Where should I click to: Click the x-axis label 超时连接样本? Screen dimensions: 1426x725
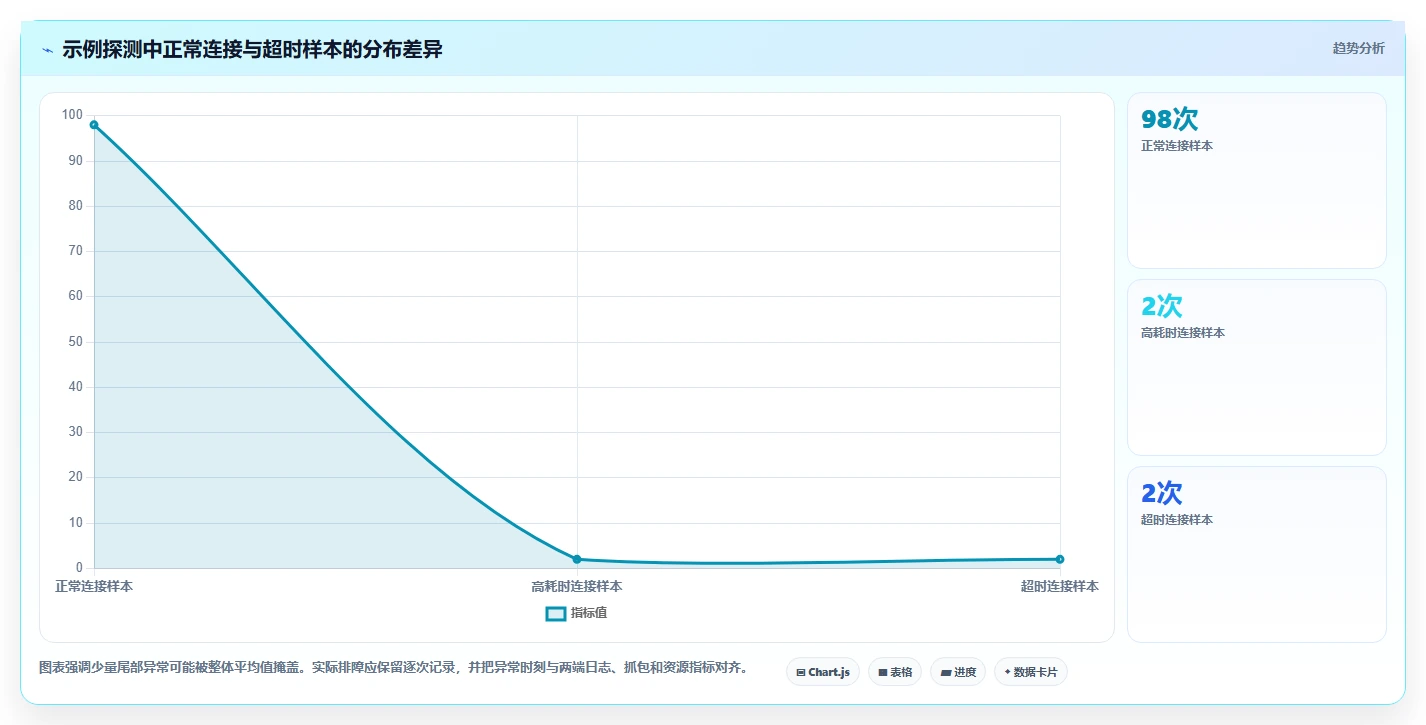pyautogui.click(x=1060, y=586)
